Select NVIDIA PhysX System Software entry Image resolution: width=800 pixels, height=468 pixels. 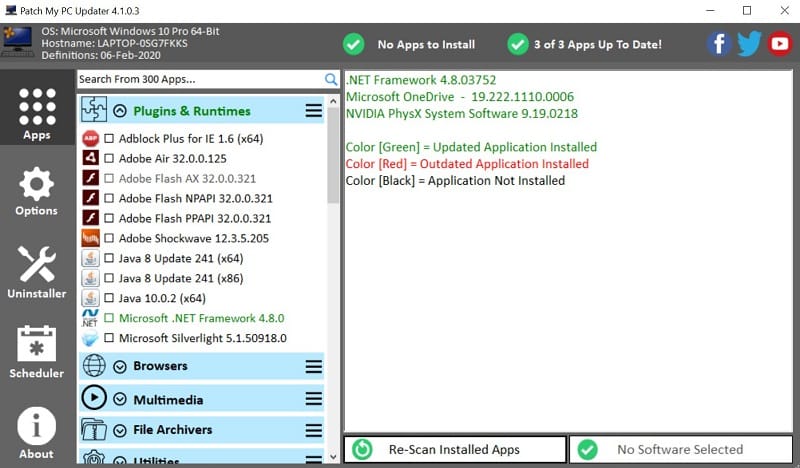tap(462, 113)
